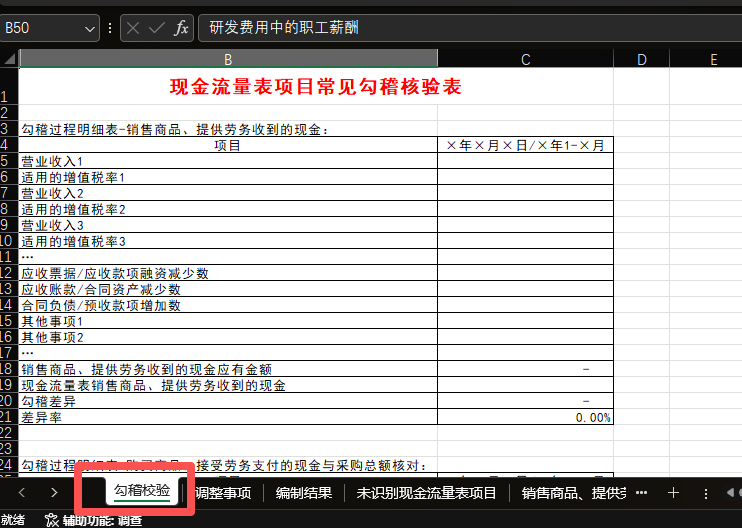742x528 pixels.
Task: Select cell 销售商品、提供劳务收到的现金应有金额
Action: pyautogui.click(x=228, y=369)
